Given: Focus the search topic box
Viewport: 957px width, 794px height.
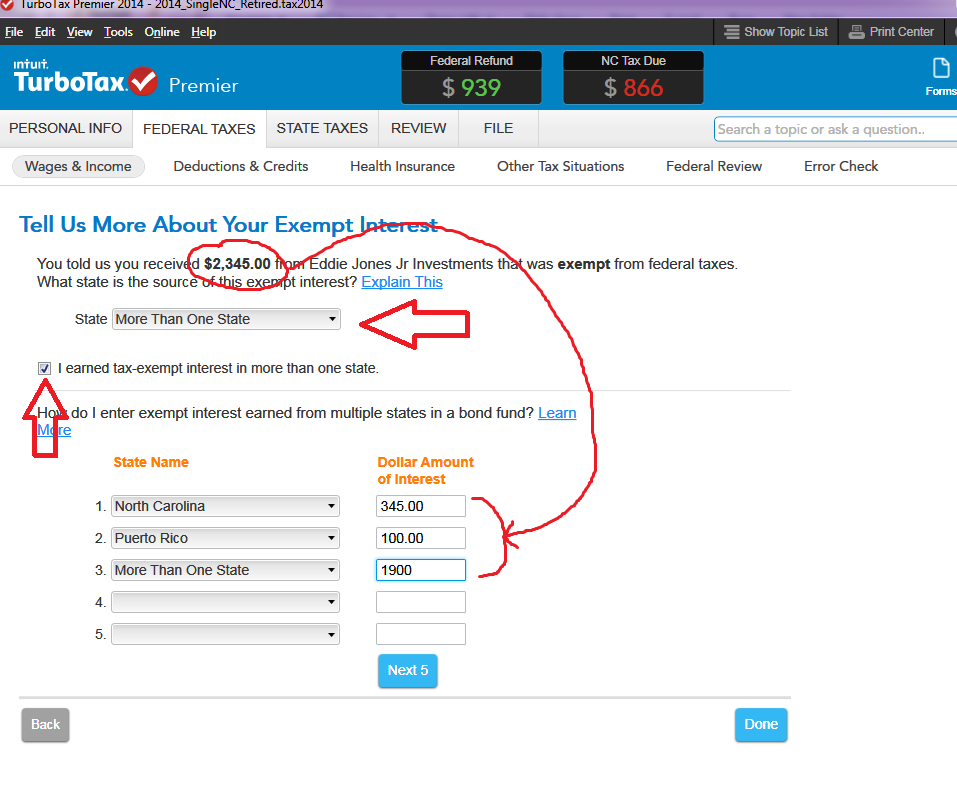Looking at the screenshot, I should pos(833,129).
